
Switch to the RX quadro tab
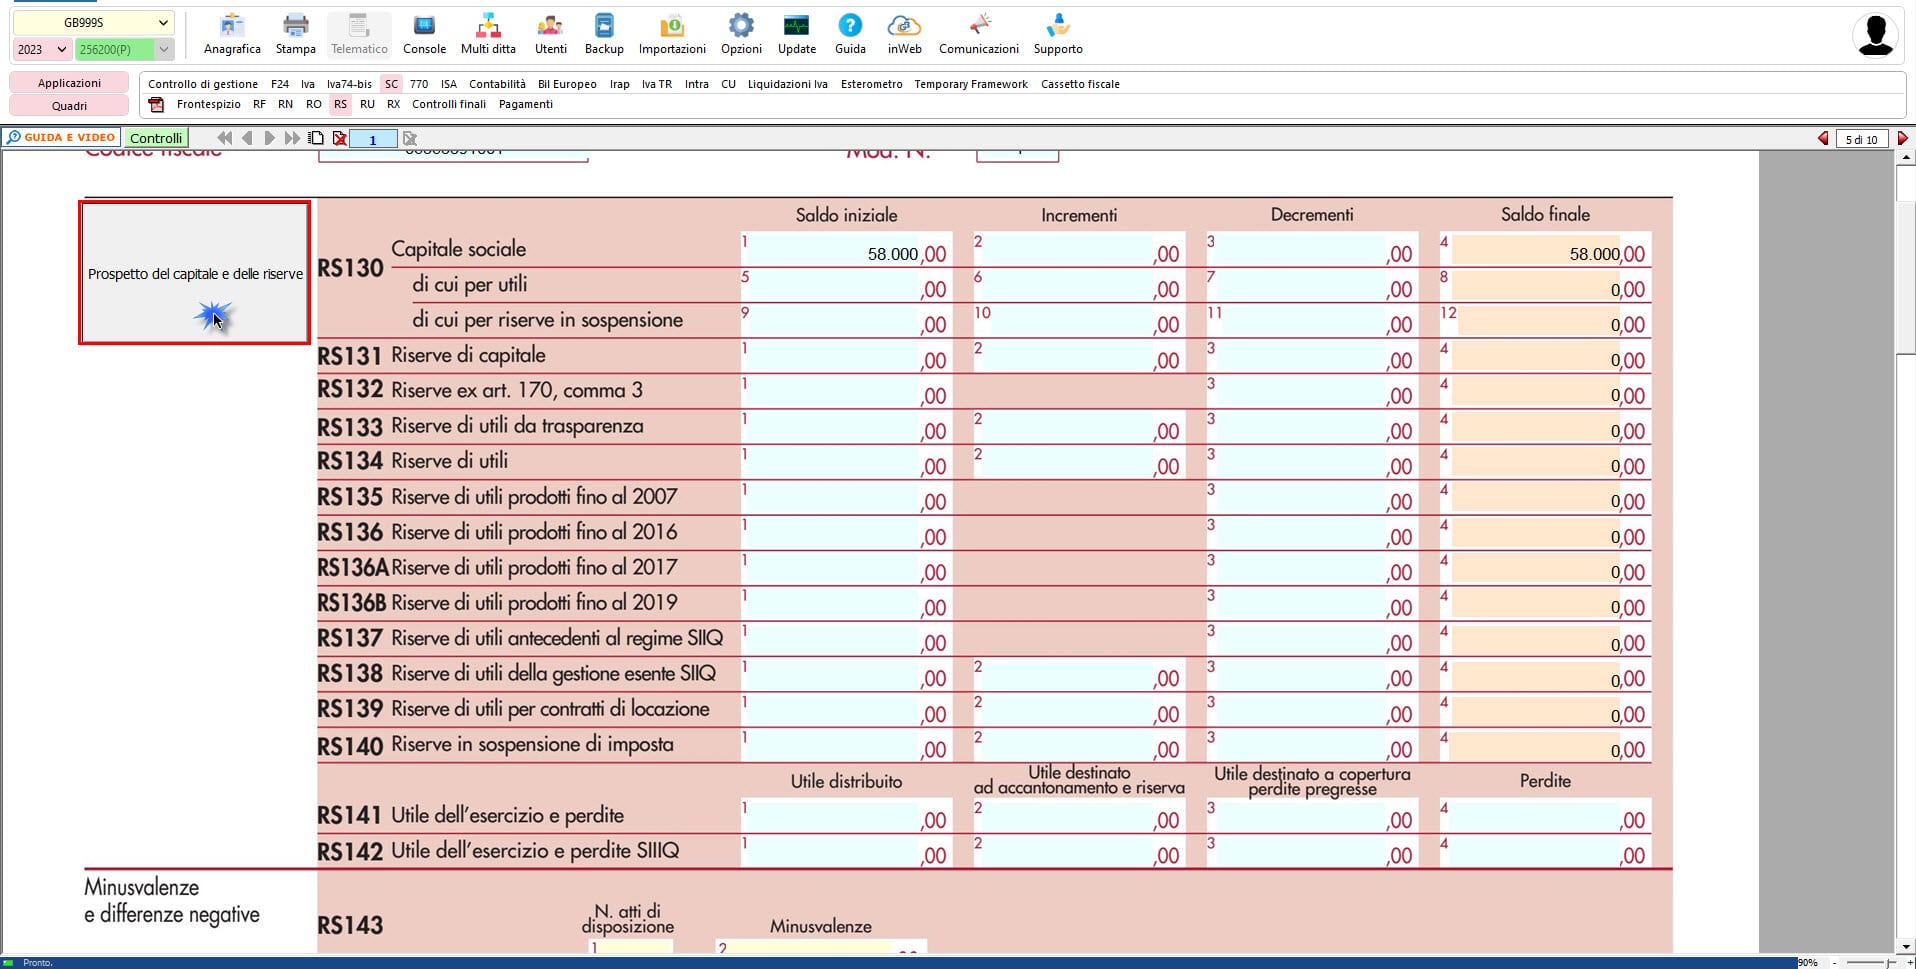tap(392, 104)
